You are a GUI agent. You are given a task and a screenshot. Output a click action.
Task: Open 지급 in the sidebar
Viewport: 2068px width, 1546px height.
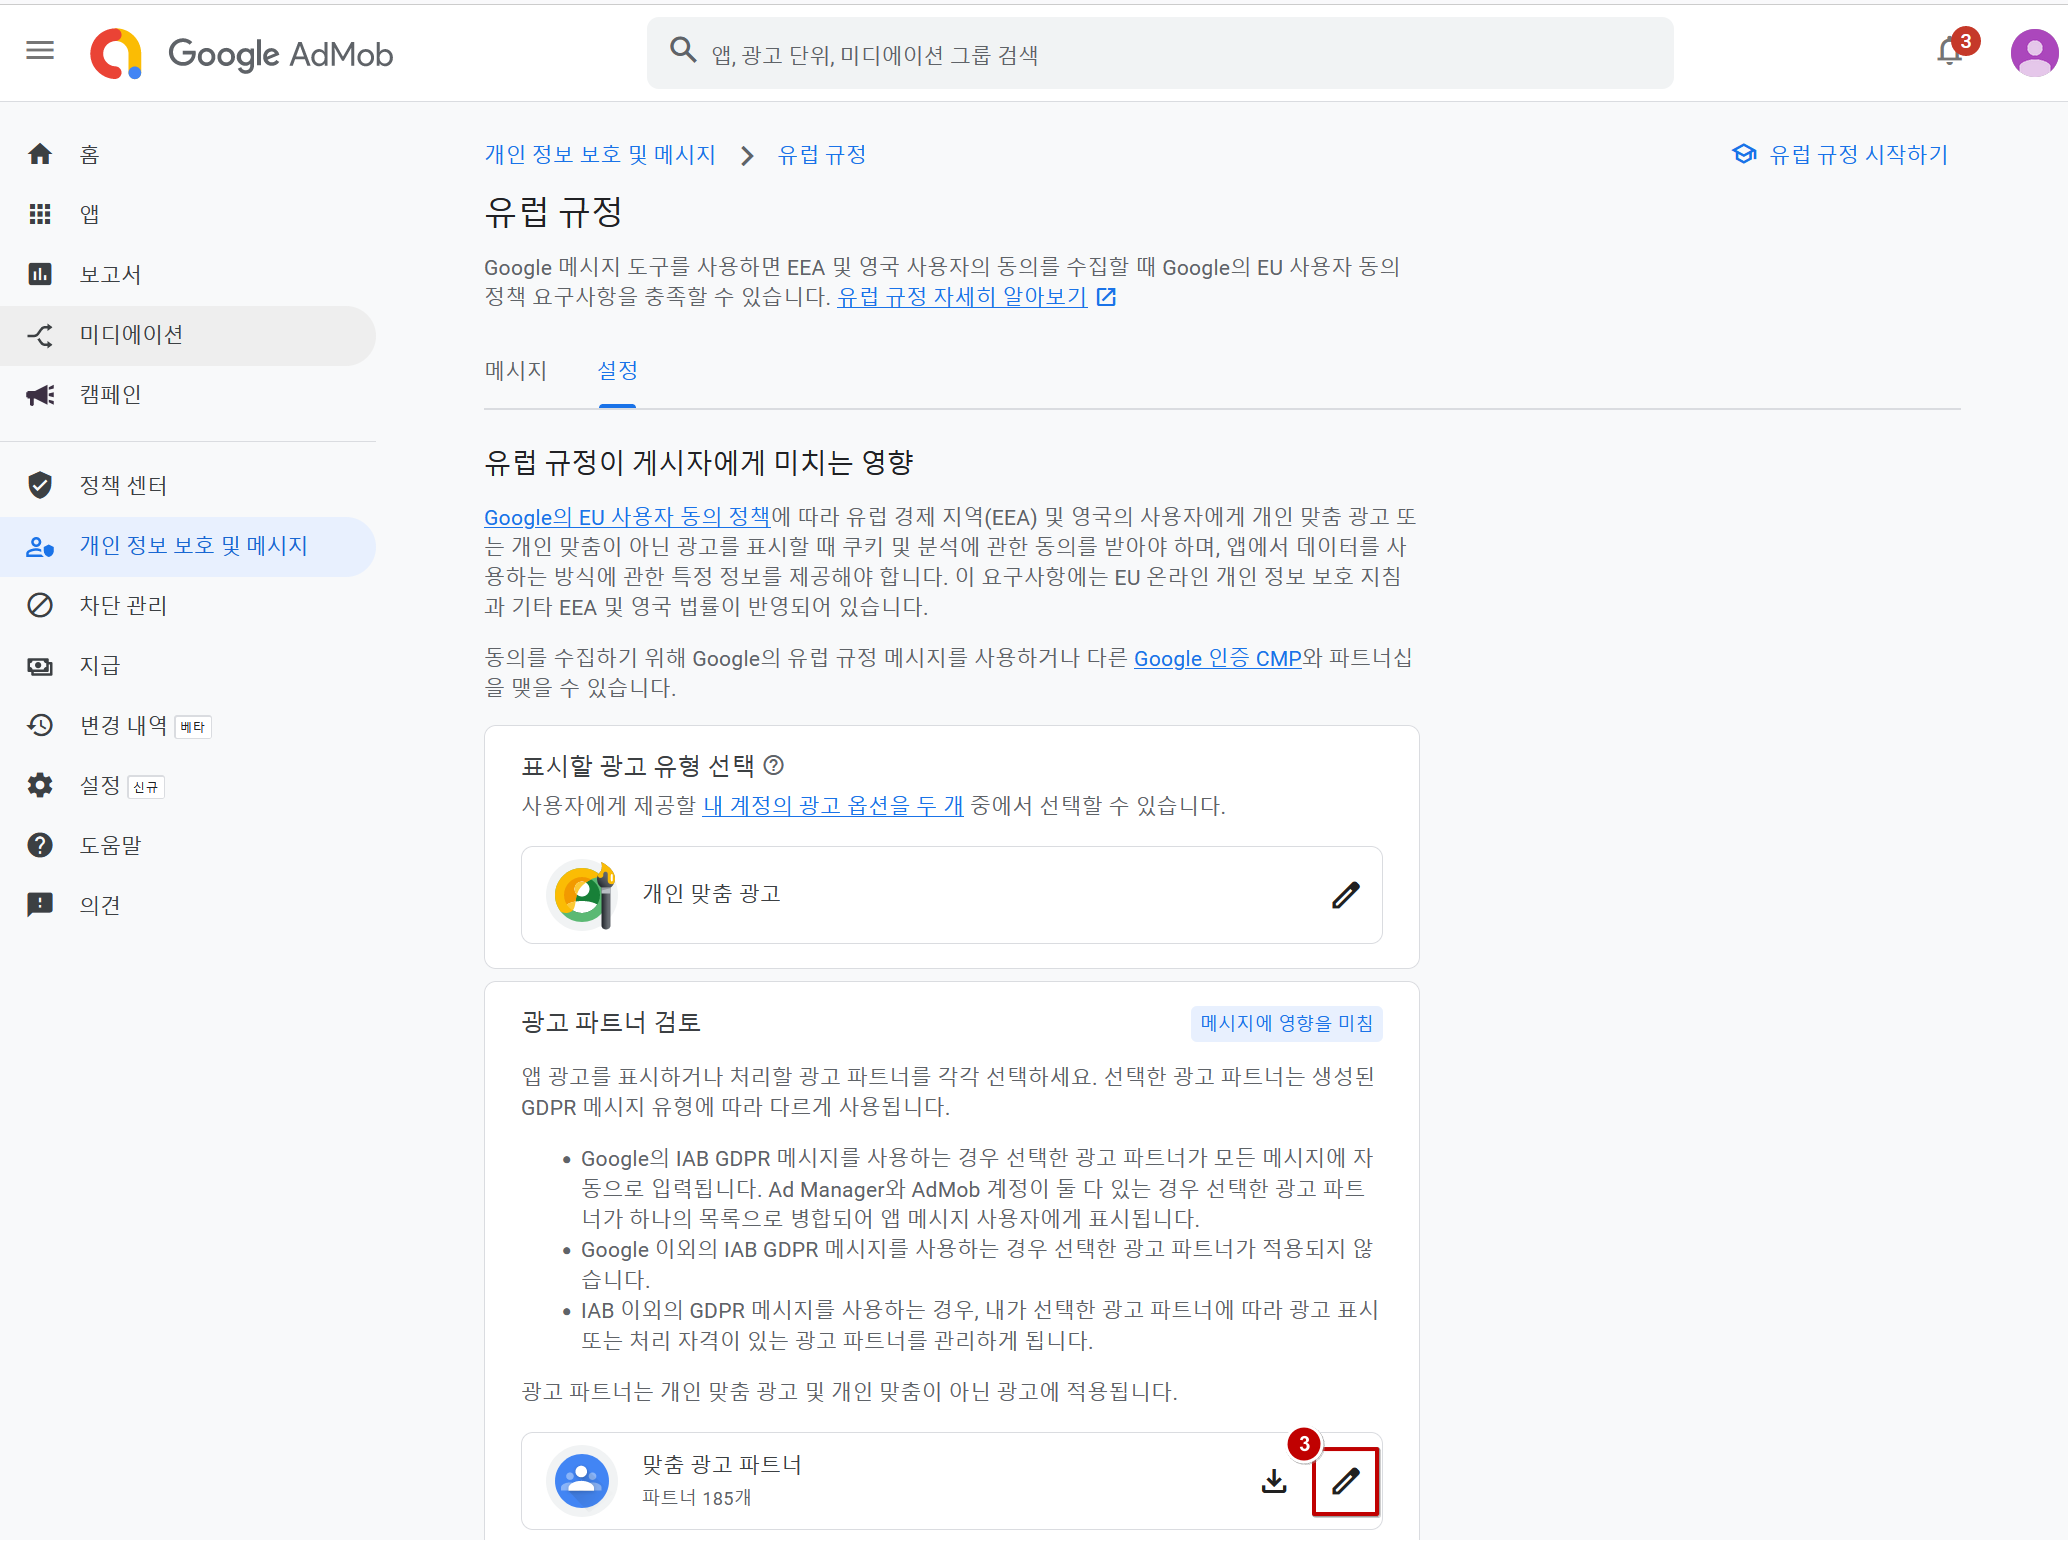point(99,665)
